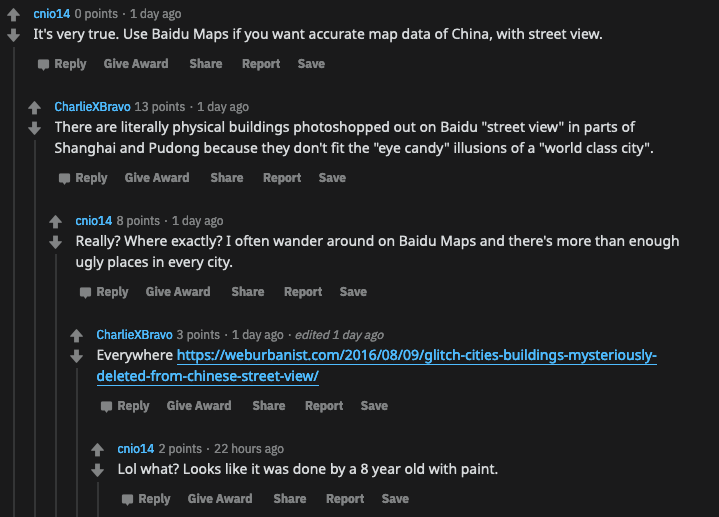Report the 'Everywhere' link comment
The height and width of the screenshot is (517, 719).
point(324,406)
